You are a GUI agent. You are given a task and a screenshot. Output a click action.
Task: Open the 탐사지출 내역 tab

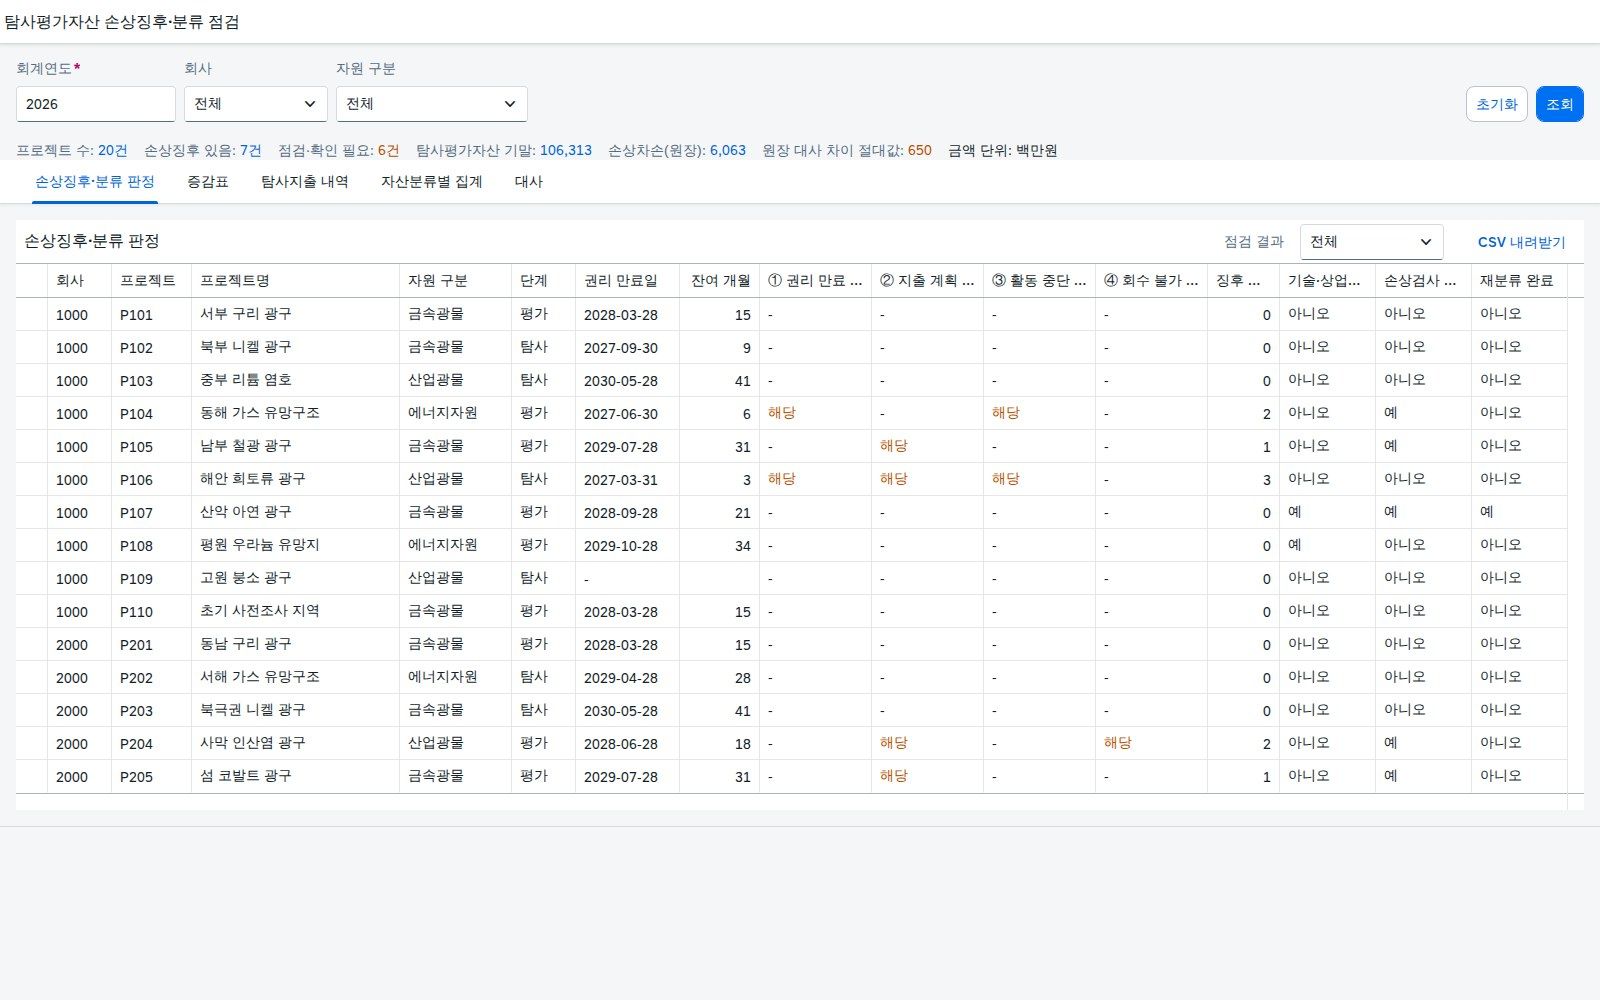305,182
